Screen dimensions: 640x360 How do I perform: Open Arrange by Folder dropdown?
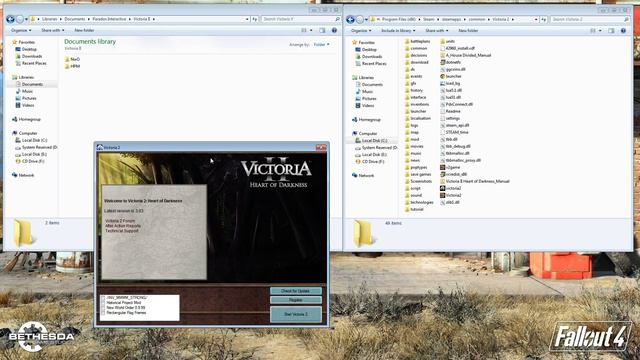coord(322,44)
